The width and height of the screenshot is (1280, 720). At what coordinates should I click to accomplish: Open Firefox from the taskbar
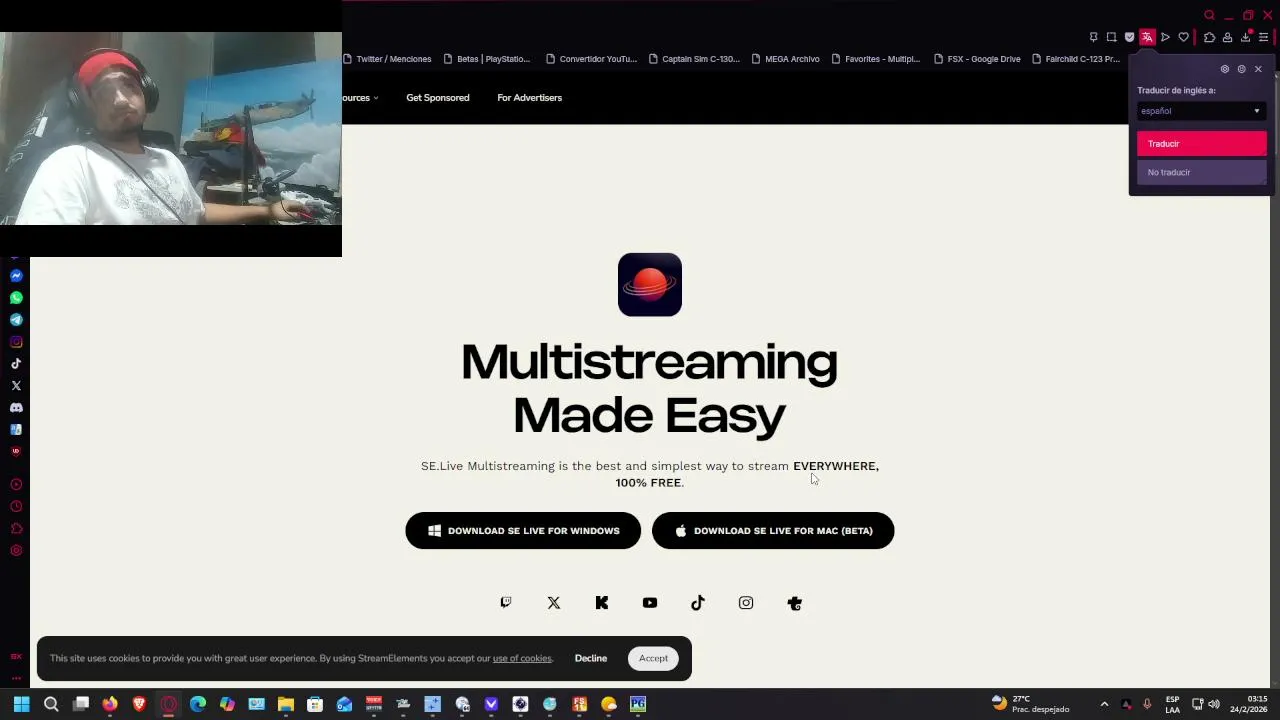110,704
